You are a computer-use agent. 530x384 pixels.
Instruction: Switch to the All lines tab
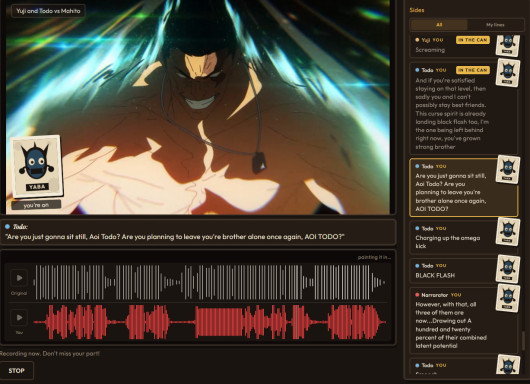(x=439, y=25)
